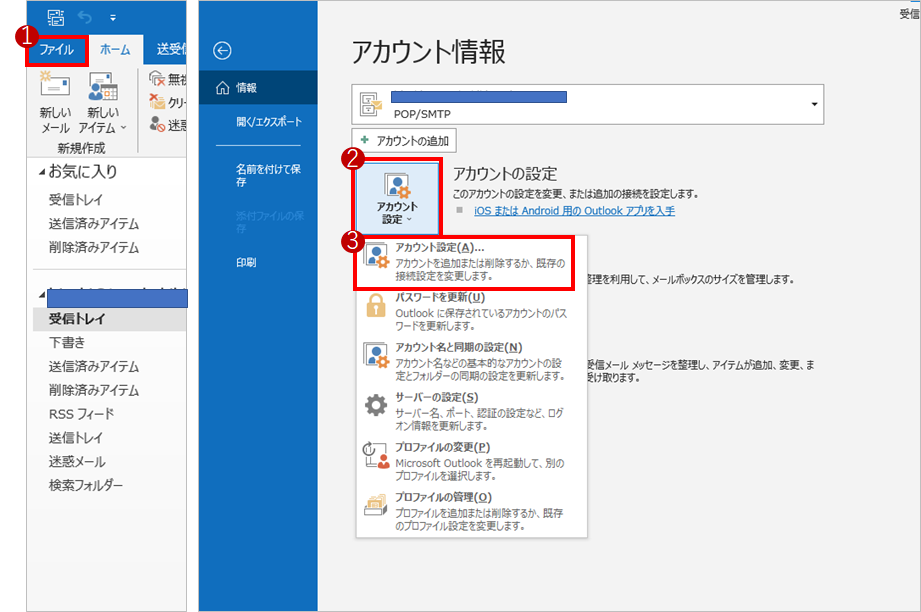
Task: Click the green plus icon on アカウントの追加
Action: (365, 140)
